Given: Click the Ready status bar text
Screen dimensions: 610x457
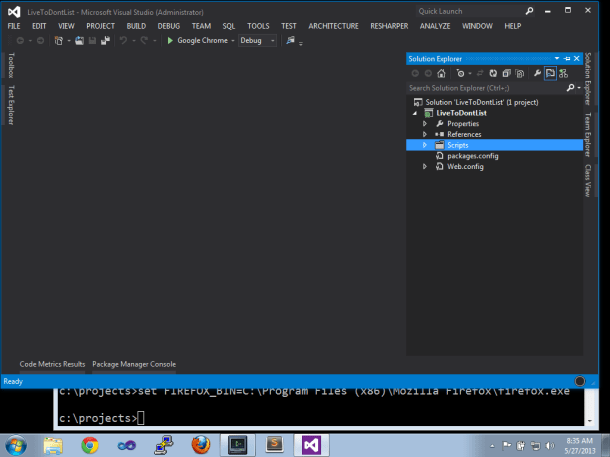Looking at the screenshot, I should (13, 382).
